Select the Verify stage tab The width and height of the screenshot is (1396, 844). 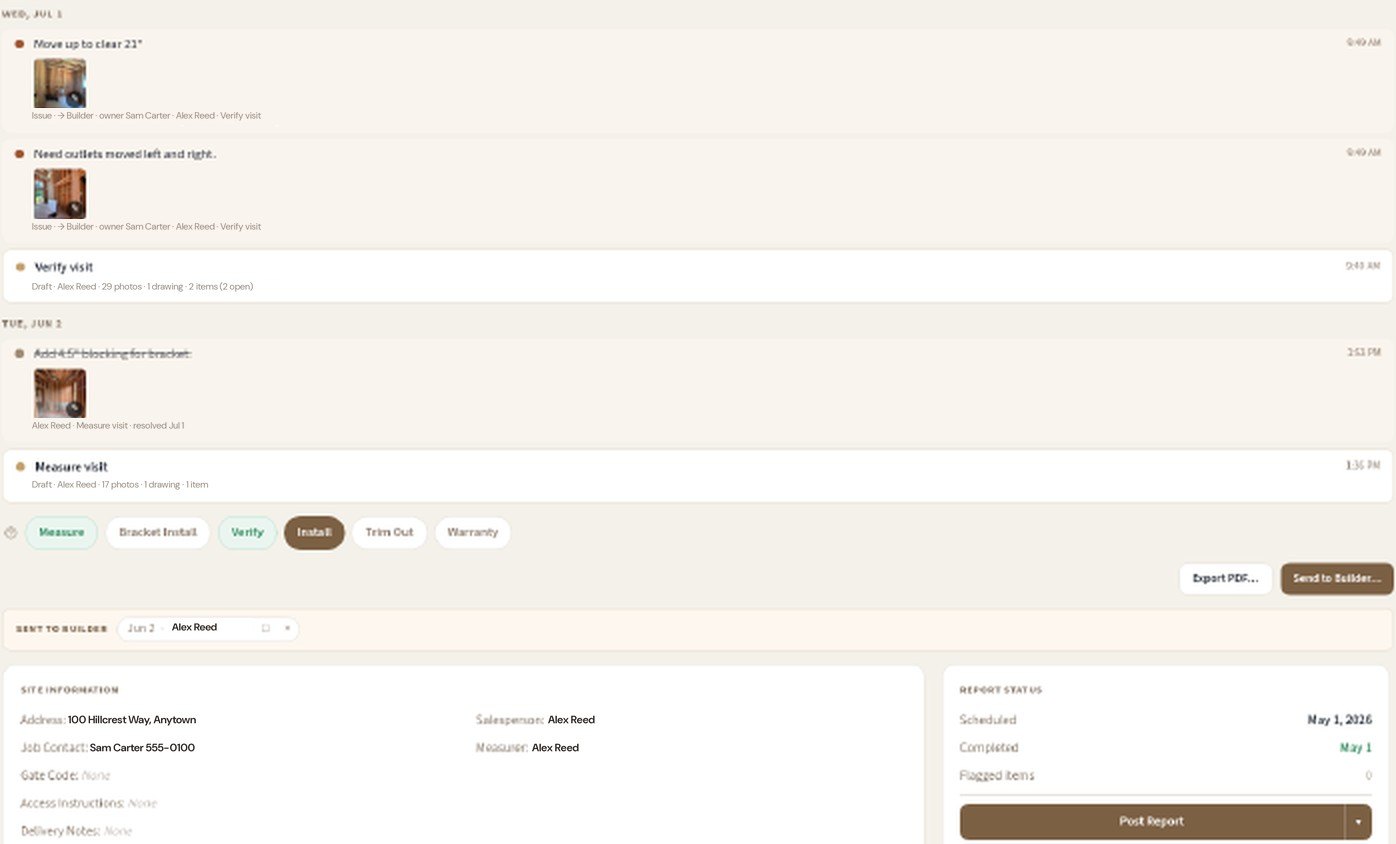point(247,533)
